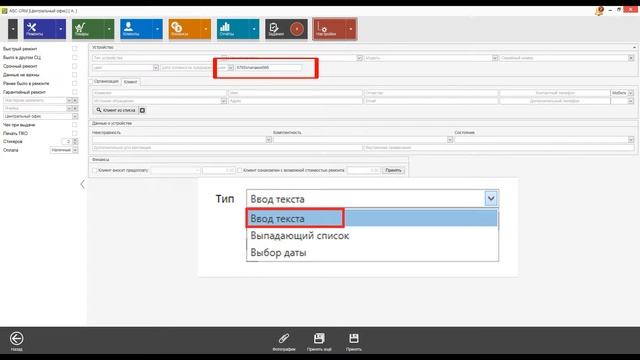Open the Комплектность dropdown arrow
This screenshot has height=360, width=640.
pos(450,140)
